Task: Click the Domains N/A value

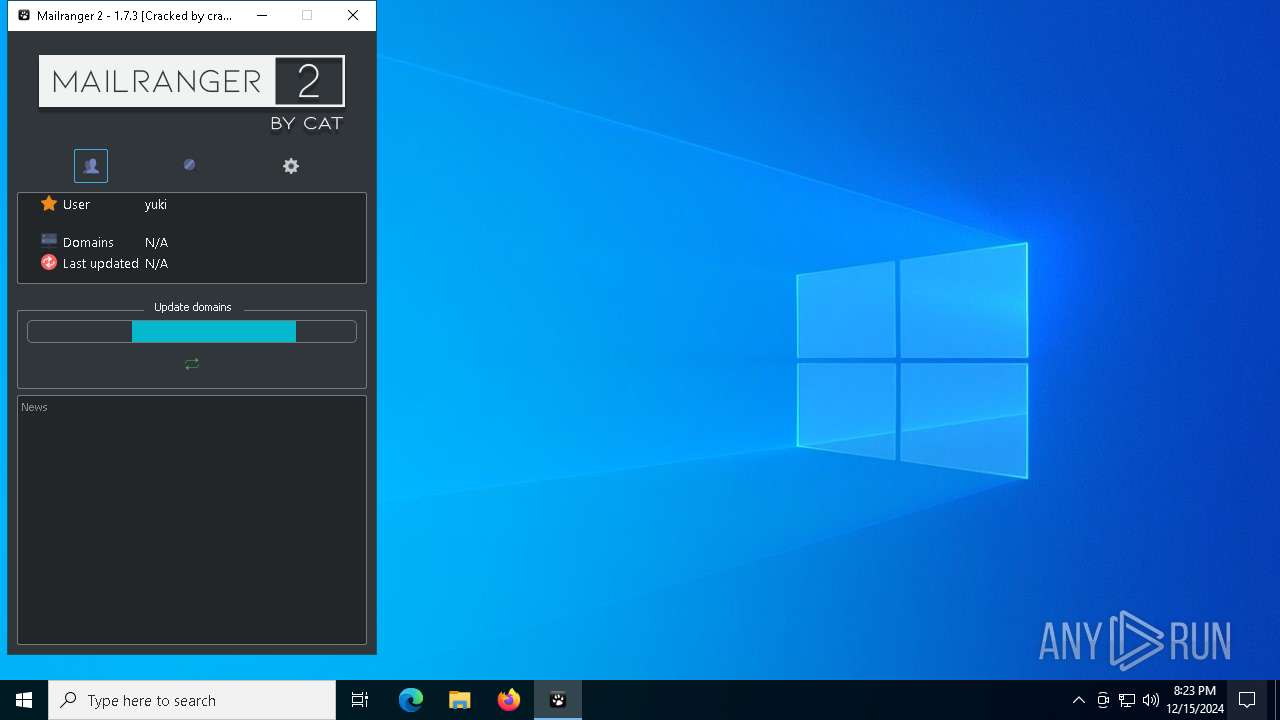Action: point(156,242)
